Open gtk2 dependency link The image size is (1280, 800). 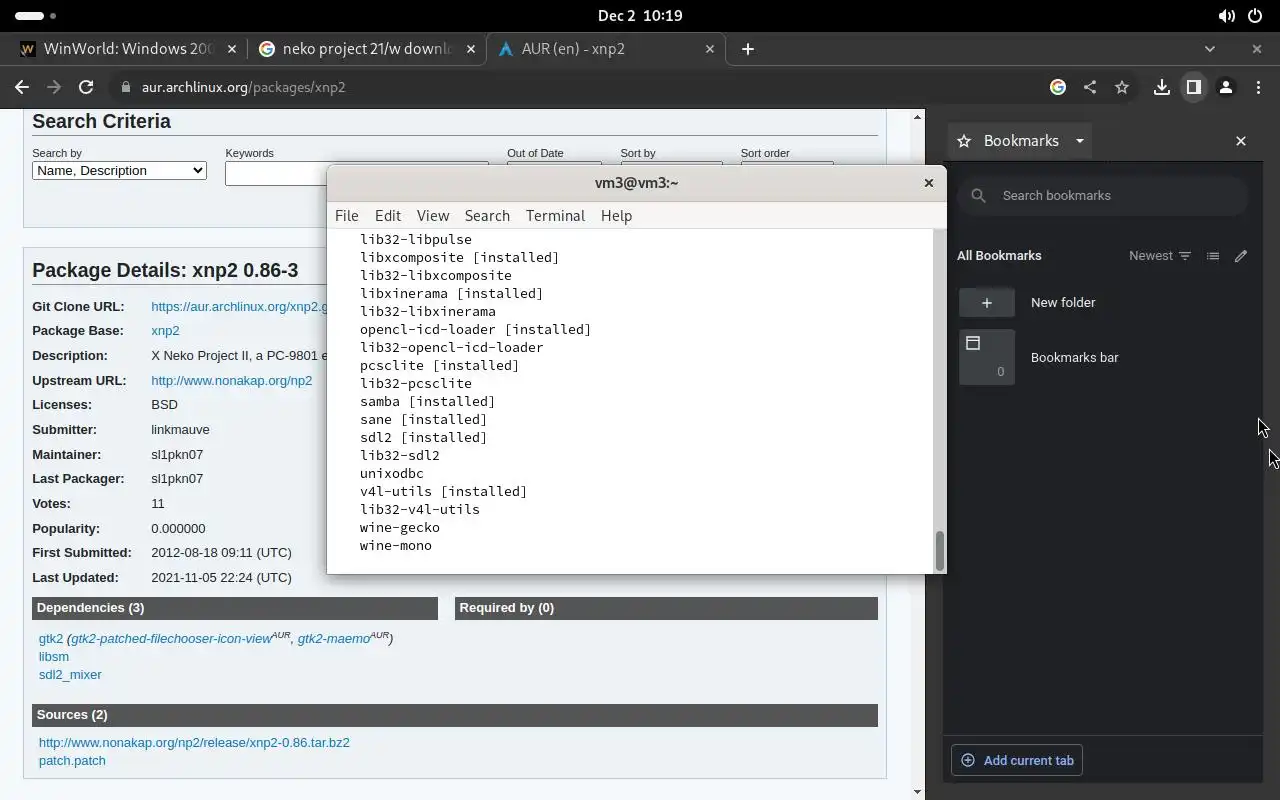(x=51, y=639)
